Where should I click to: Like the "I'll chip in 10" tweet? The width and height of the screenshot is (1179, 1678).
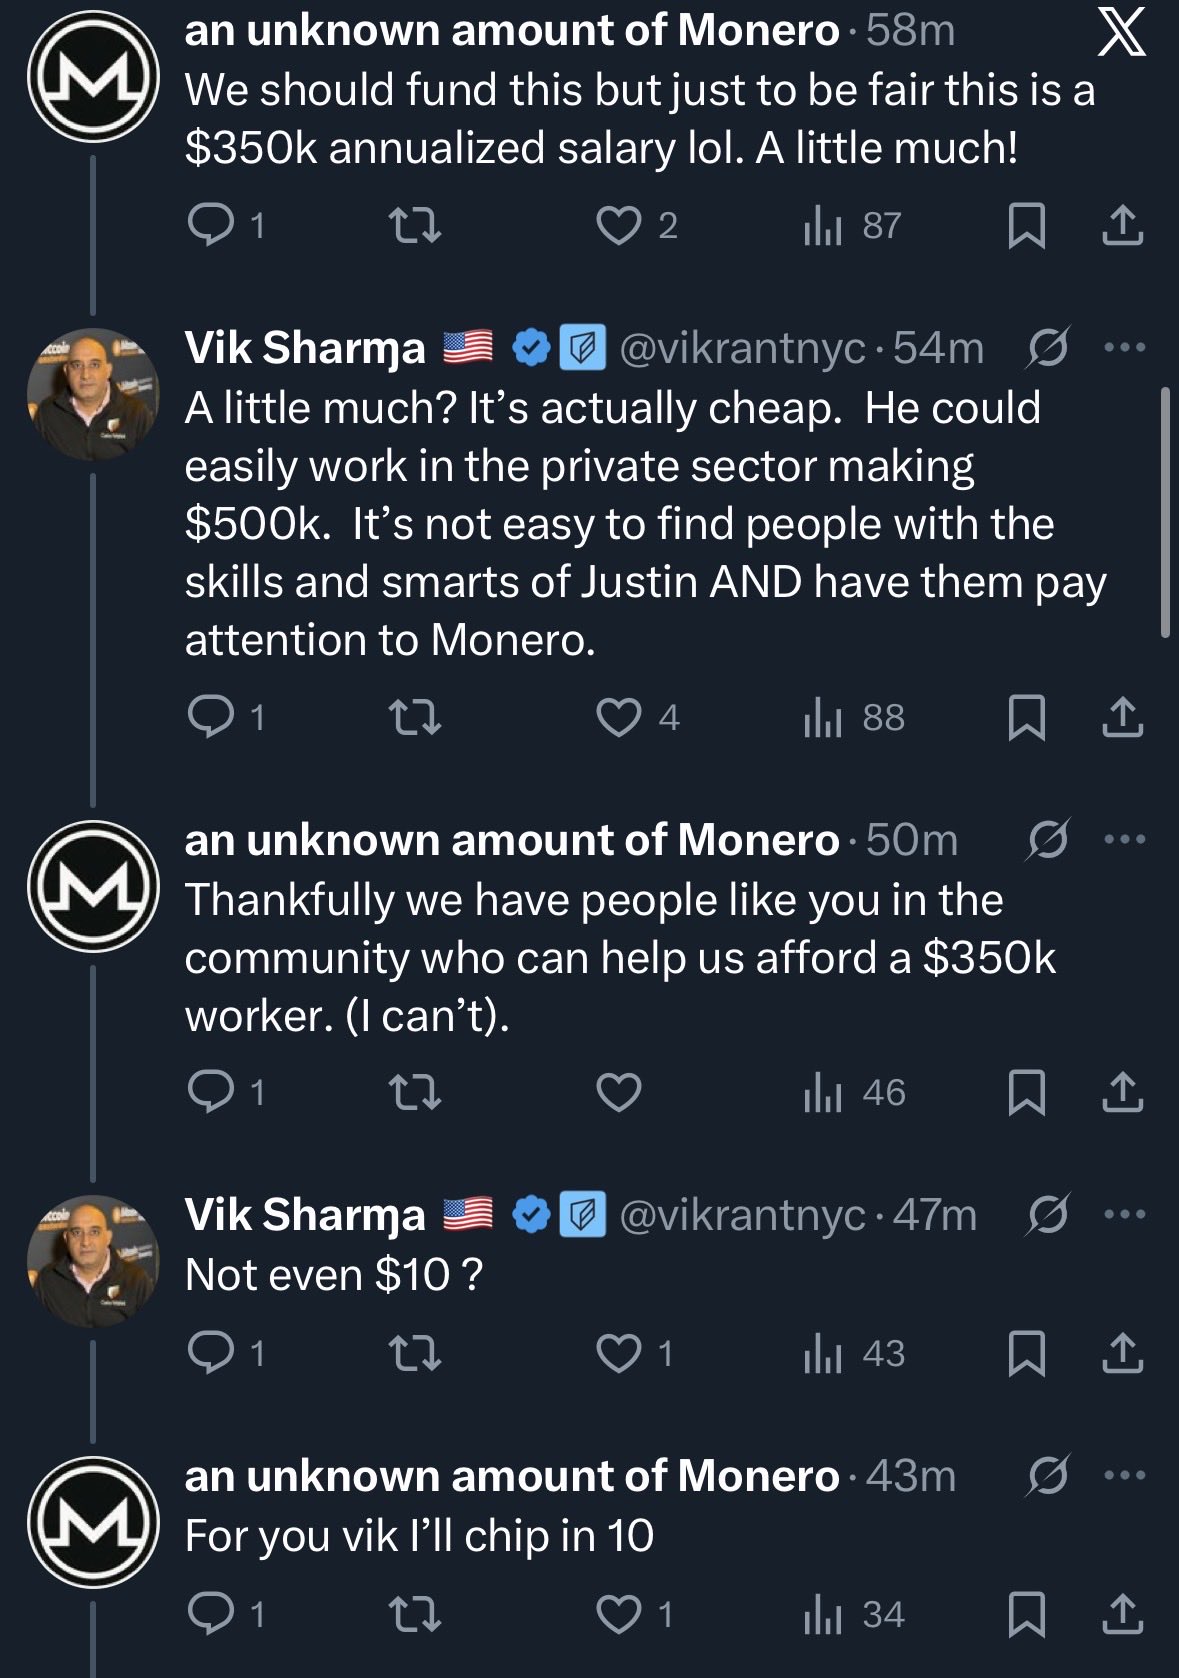click(x=618, y=1614)
